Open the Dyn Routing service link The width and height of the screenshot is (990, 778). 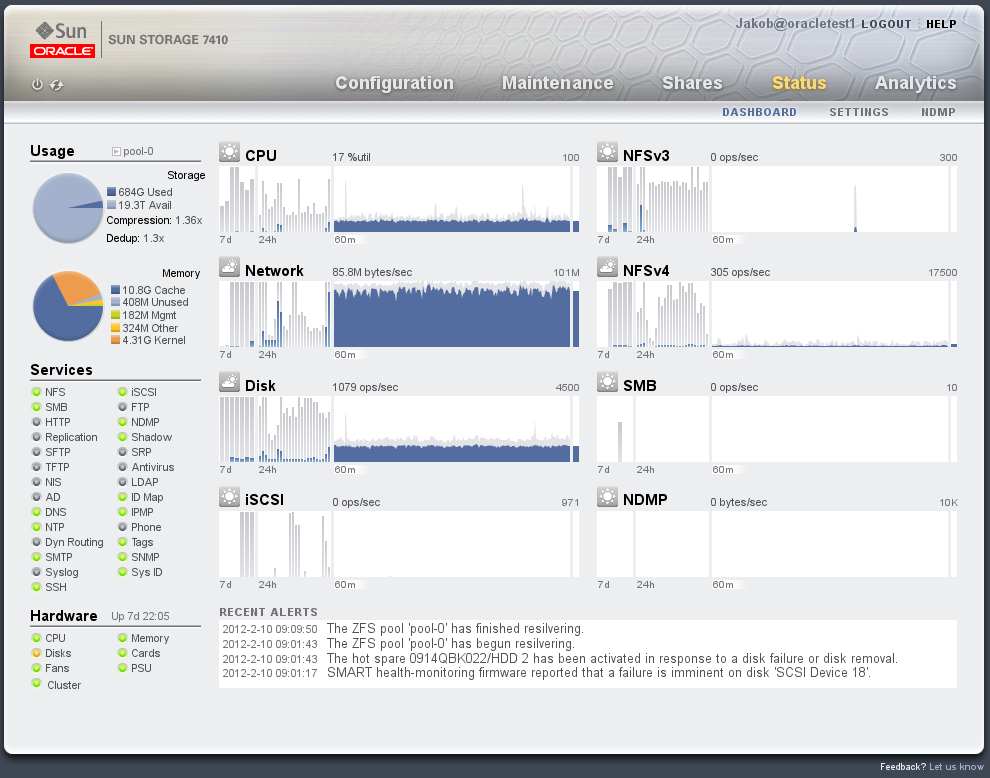click(x=75, y=542)
